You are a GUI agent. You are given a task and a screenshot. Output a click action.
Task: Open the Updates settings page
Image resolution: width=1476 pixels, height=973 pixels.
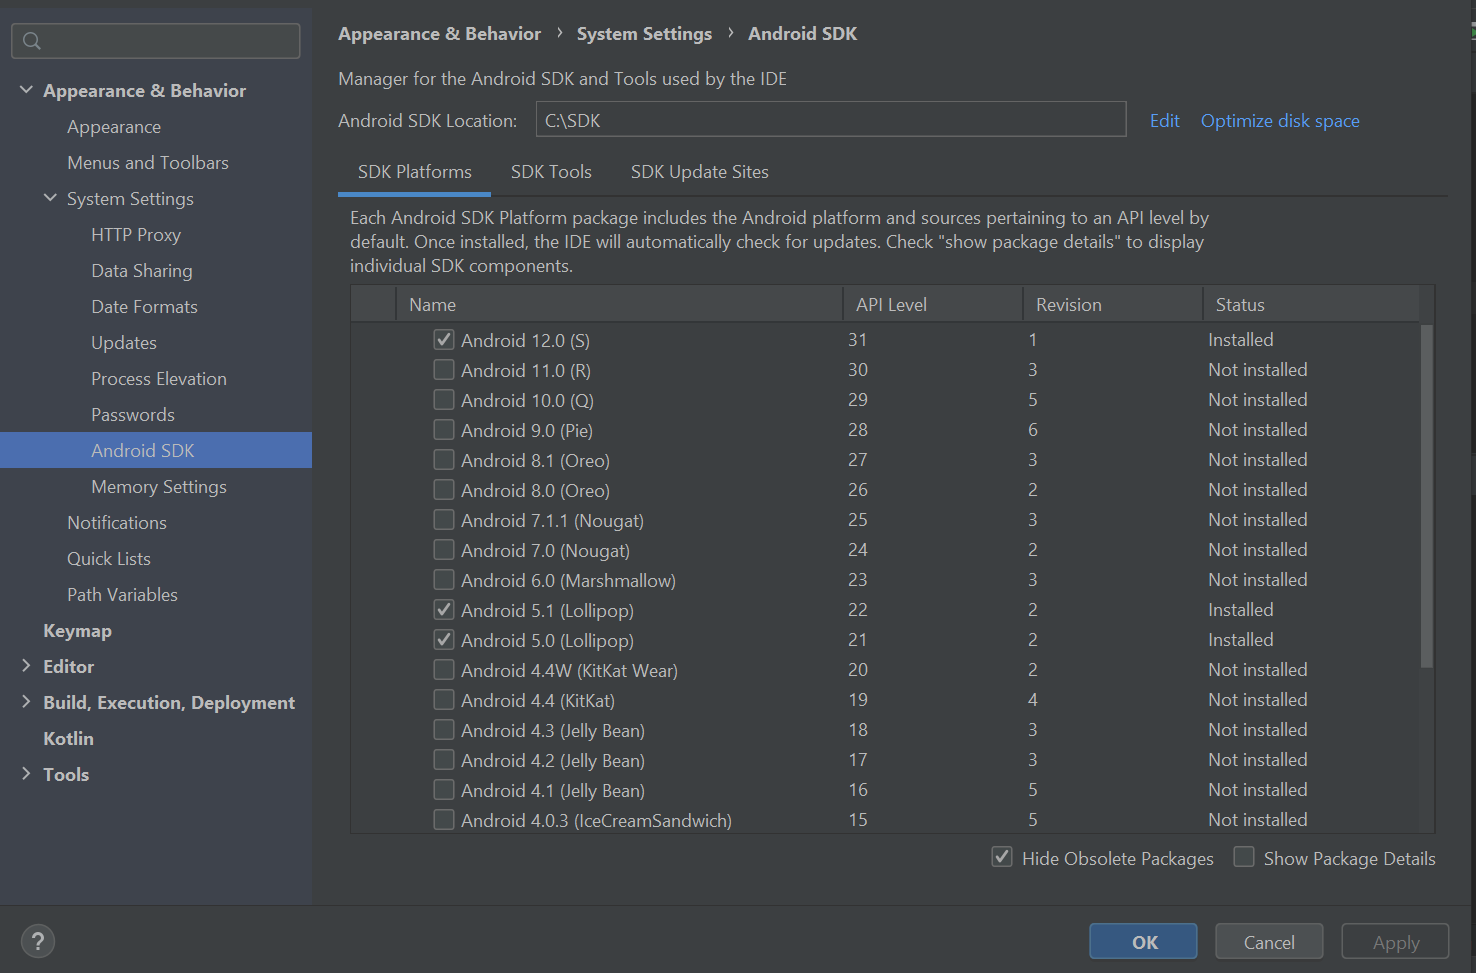[124, 343]
